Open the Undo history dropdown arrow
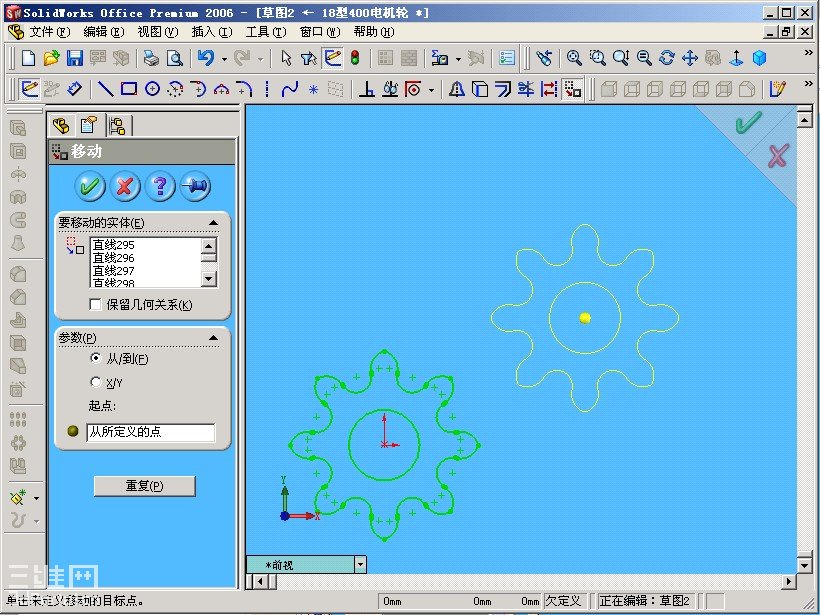 (x=224, y=59)
